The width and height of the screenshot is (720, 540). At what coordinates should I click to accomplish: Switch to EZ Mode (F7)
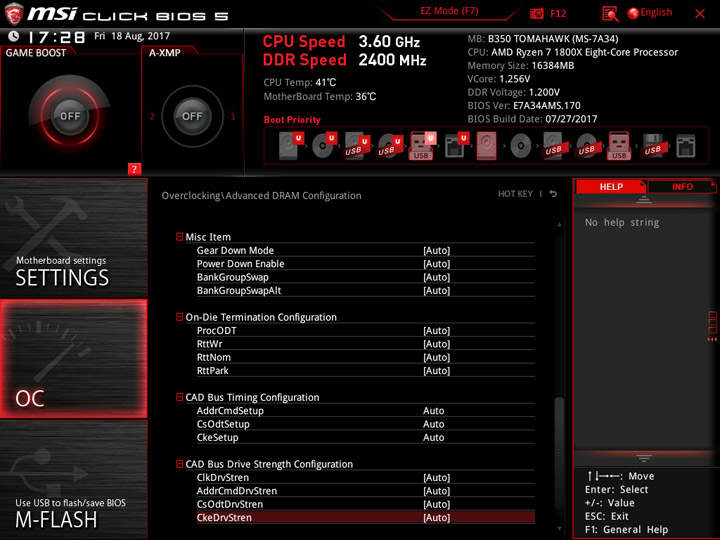[449, 11]
